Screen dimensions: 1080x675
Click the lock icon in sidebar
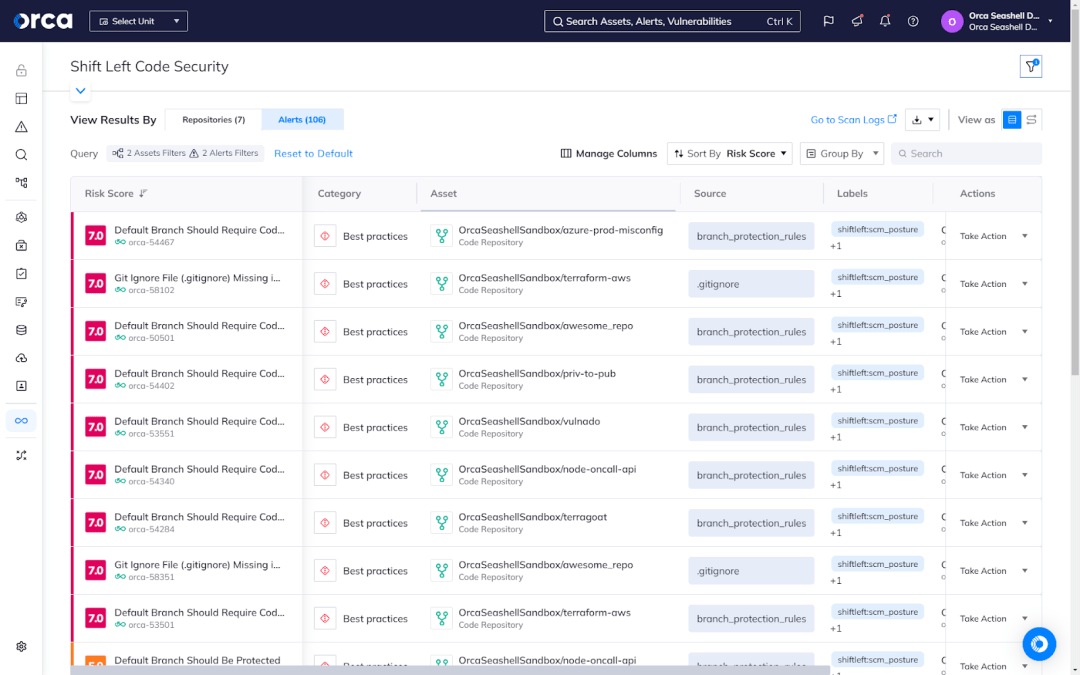21,70
